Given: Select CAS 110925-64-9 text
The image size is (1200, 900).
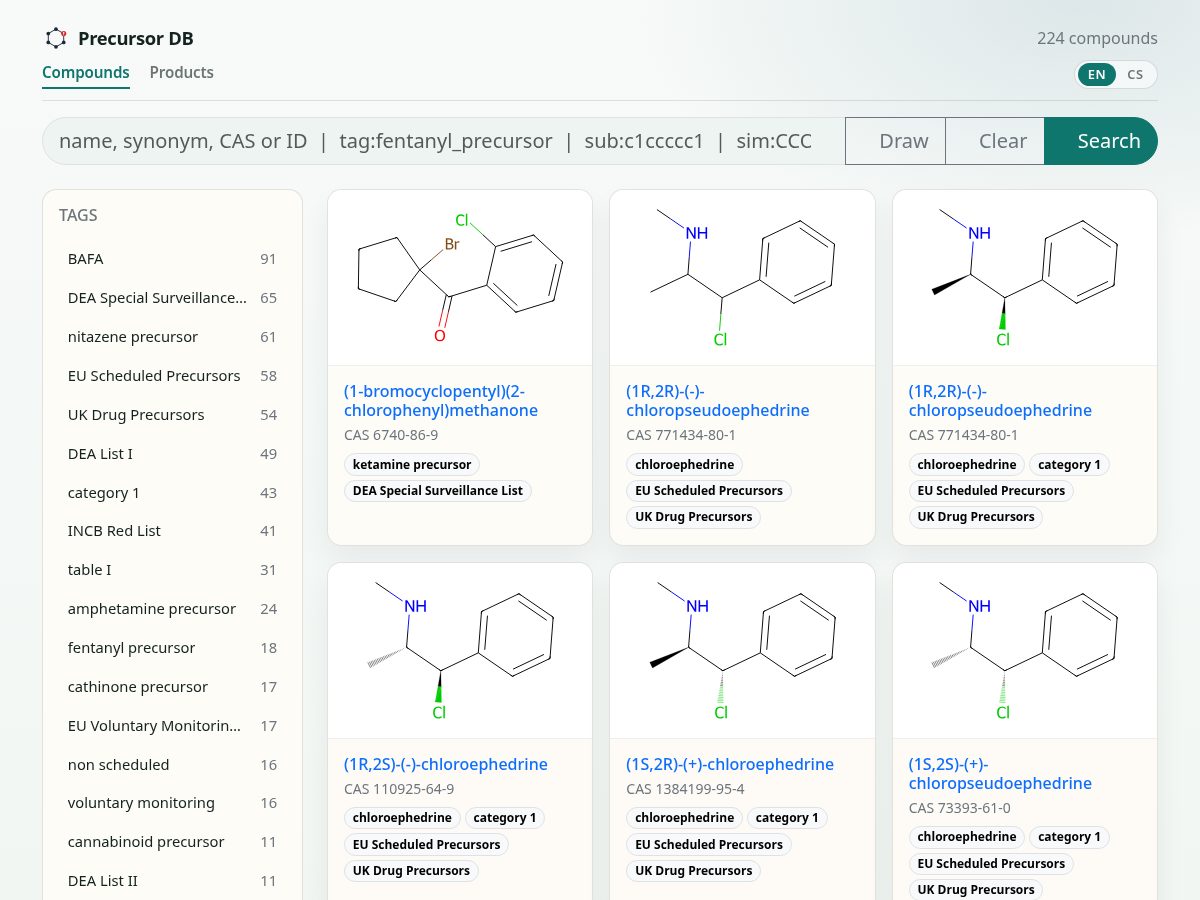Looking at the screenshot, I should [399, 789].
